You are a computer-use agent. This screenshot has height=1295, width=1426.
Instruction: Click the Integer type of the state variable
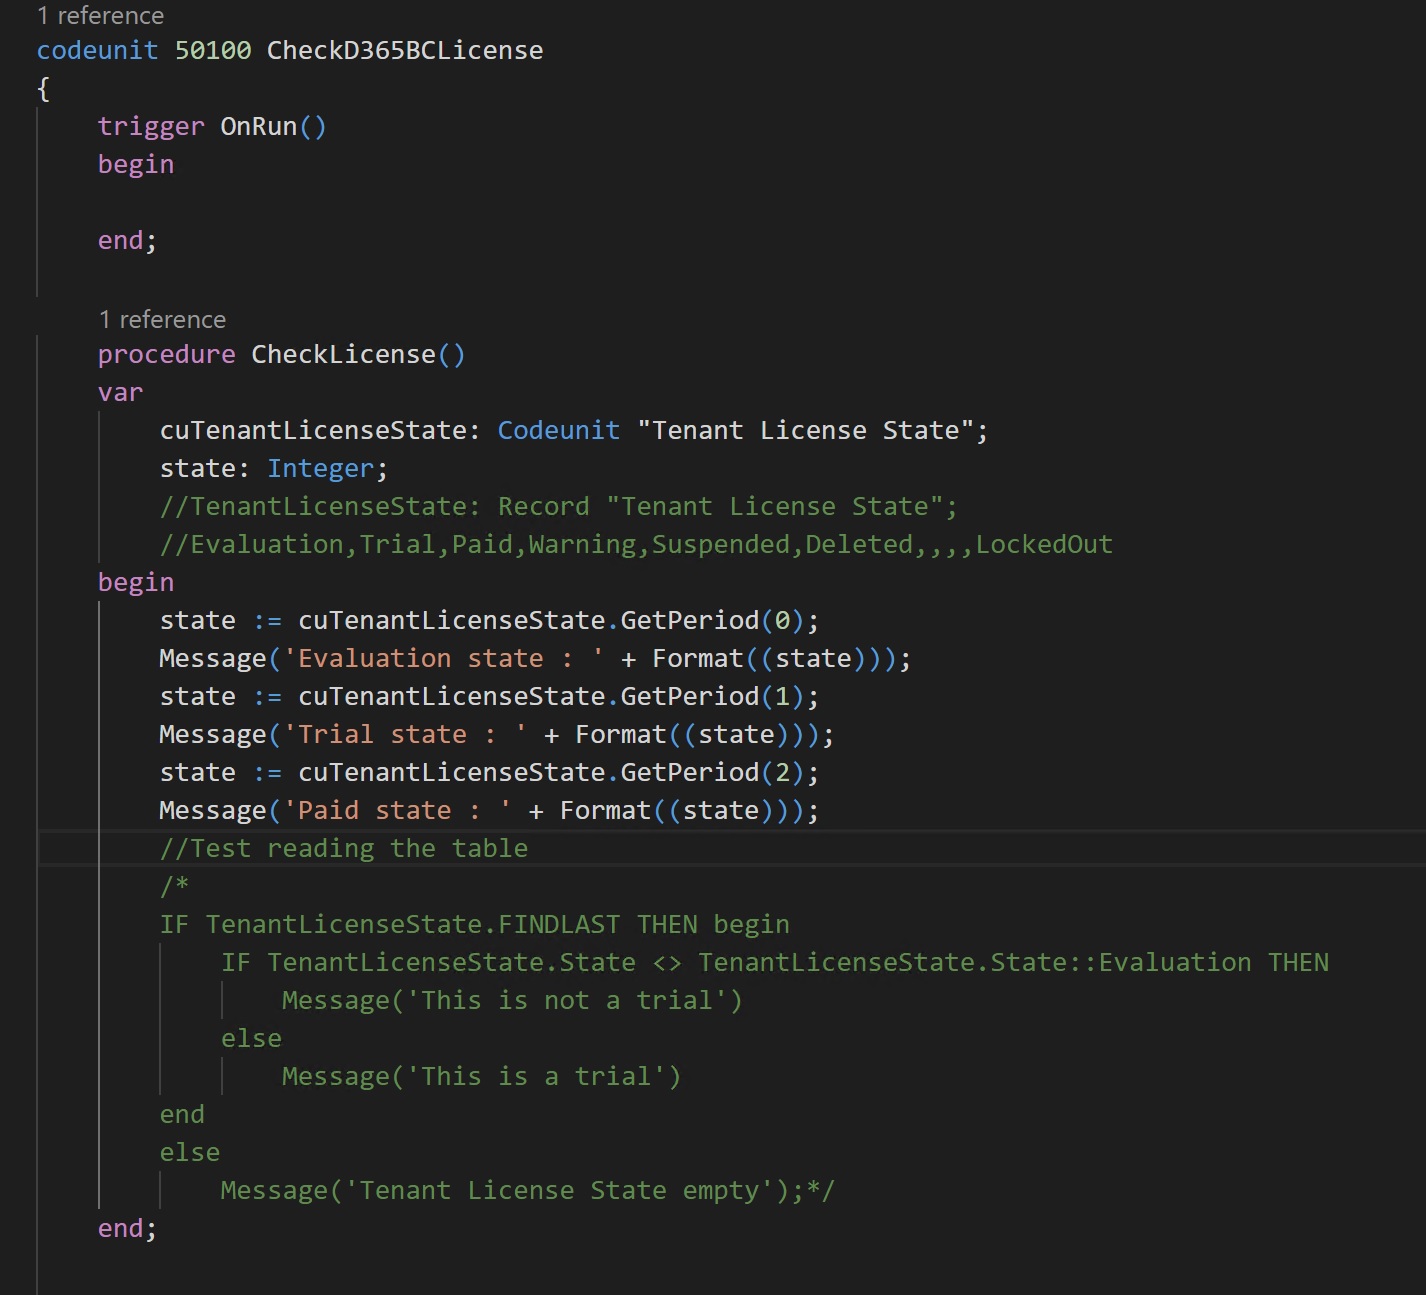320,467
